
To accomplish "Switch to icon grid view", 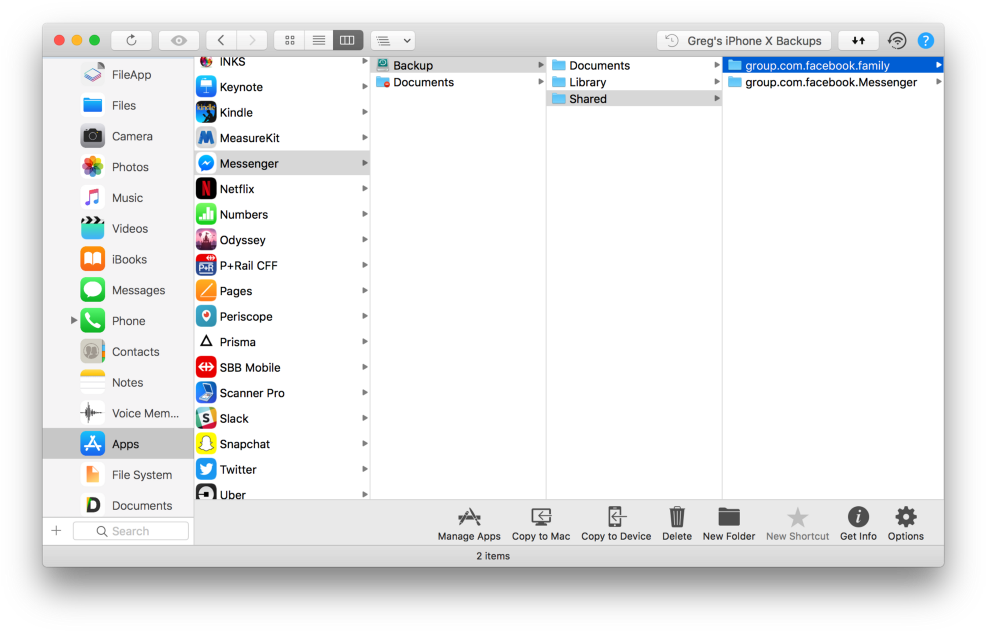I will (290, 40).
